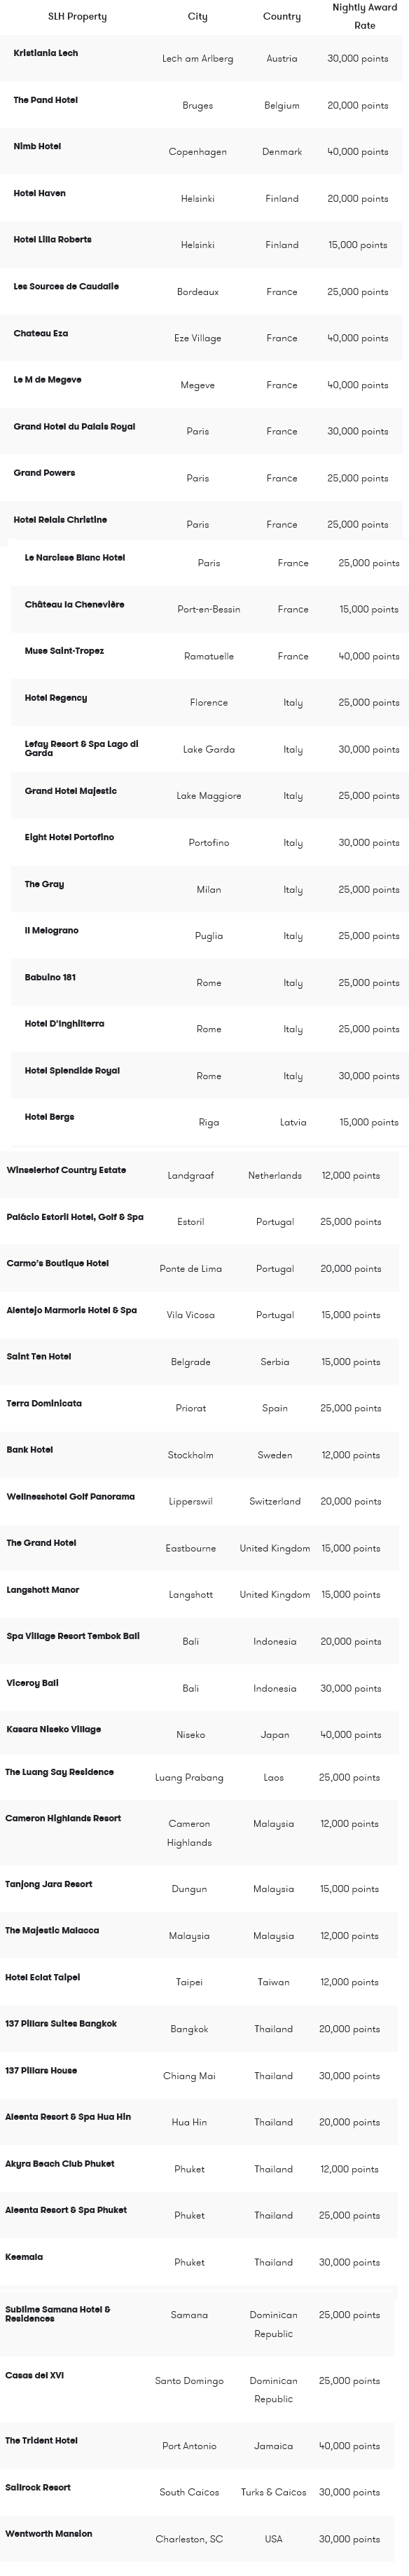Open the Bank Hotel Stockholm entry
The width and height of the screenshot is (409, 2576).
(30, 1450)
